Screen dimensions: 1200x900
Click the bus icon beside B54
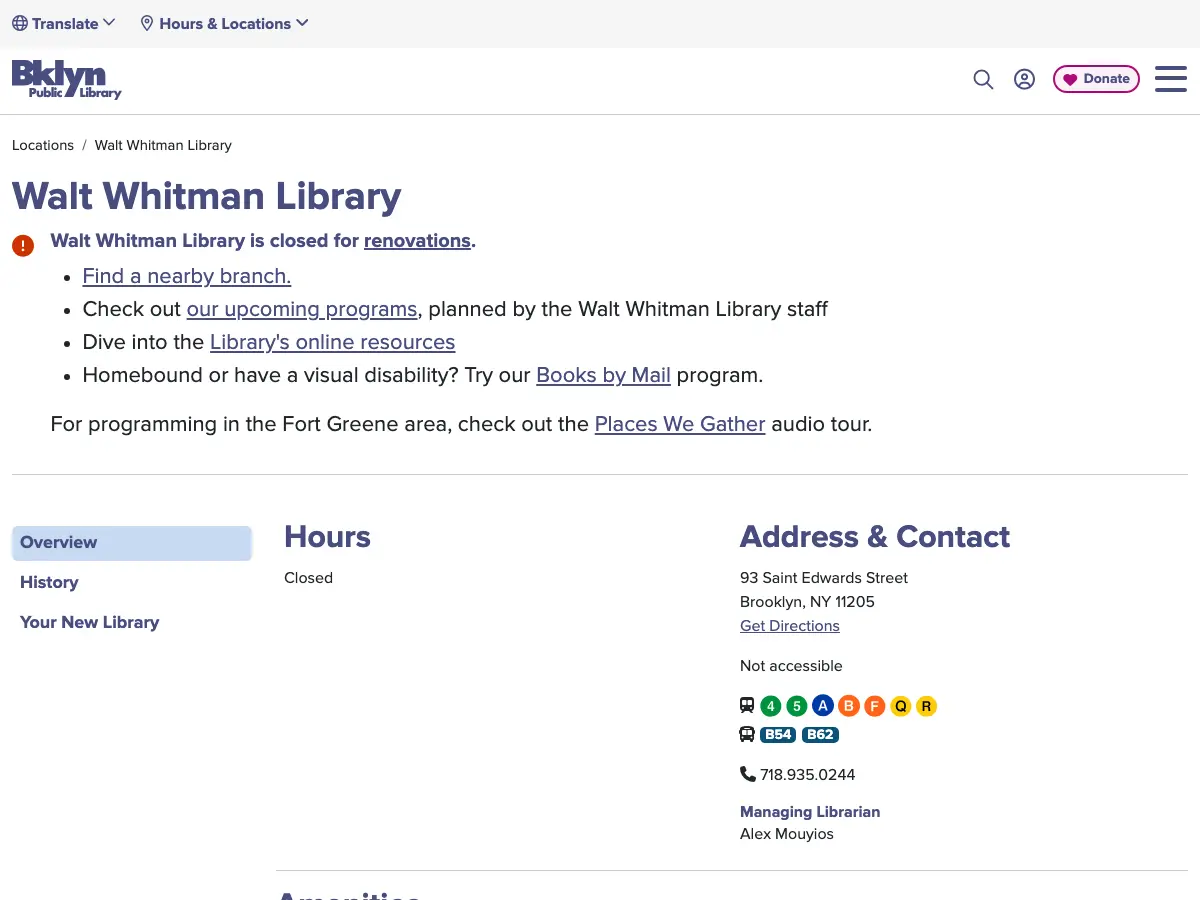tap(747, 734)
